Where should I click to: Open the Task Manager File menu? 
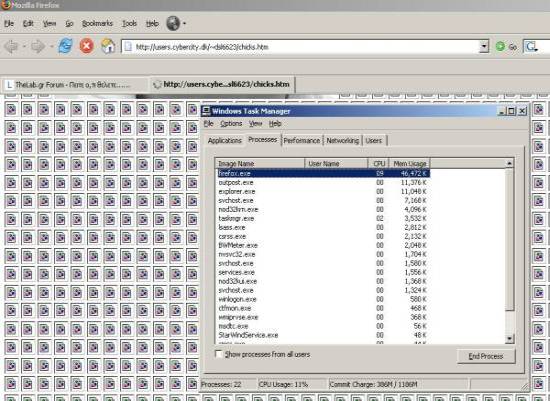pos(208,123)
